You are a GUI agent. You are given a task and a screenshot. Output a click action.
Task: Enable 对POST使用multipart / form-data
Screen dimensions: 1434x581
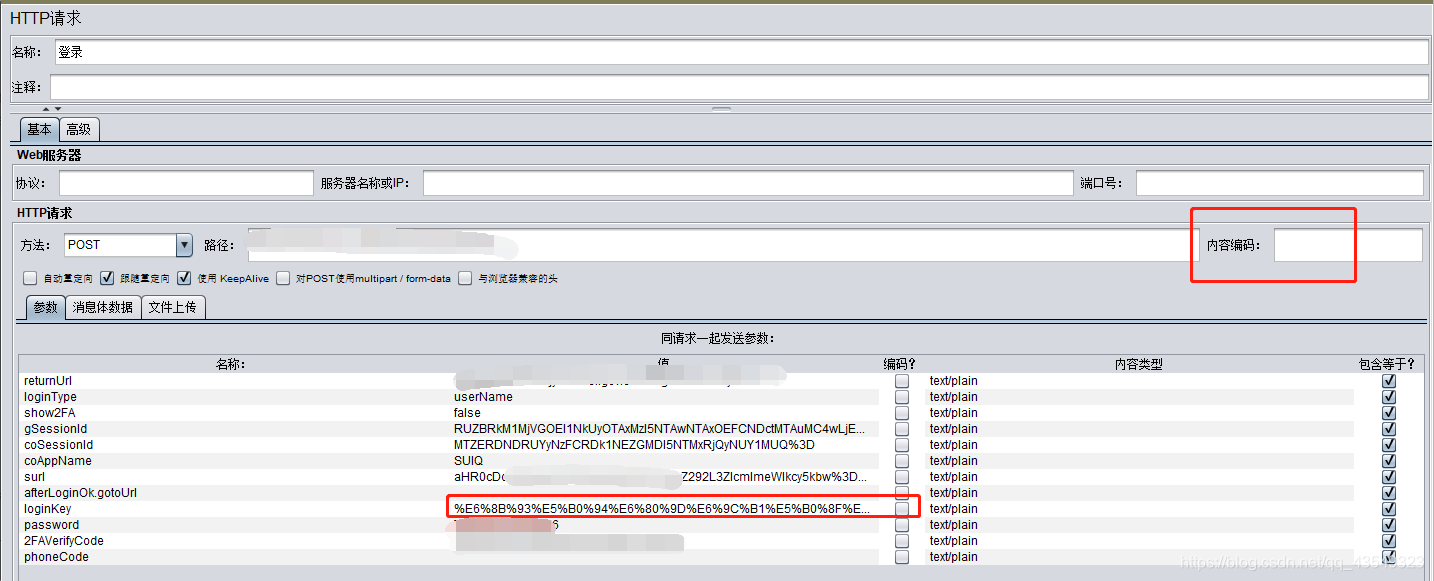coord(282,278)
